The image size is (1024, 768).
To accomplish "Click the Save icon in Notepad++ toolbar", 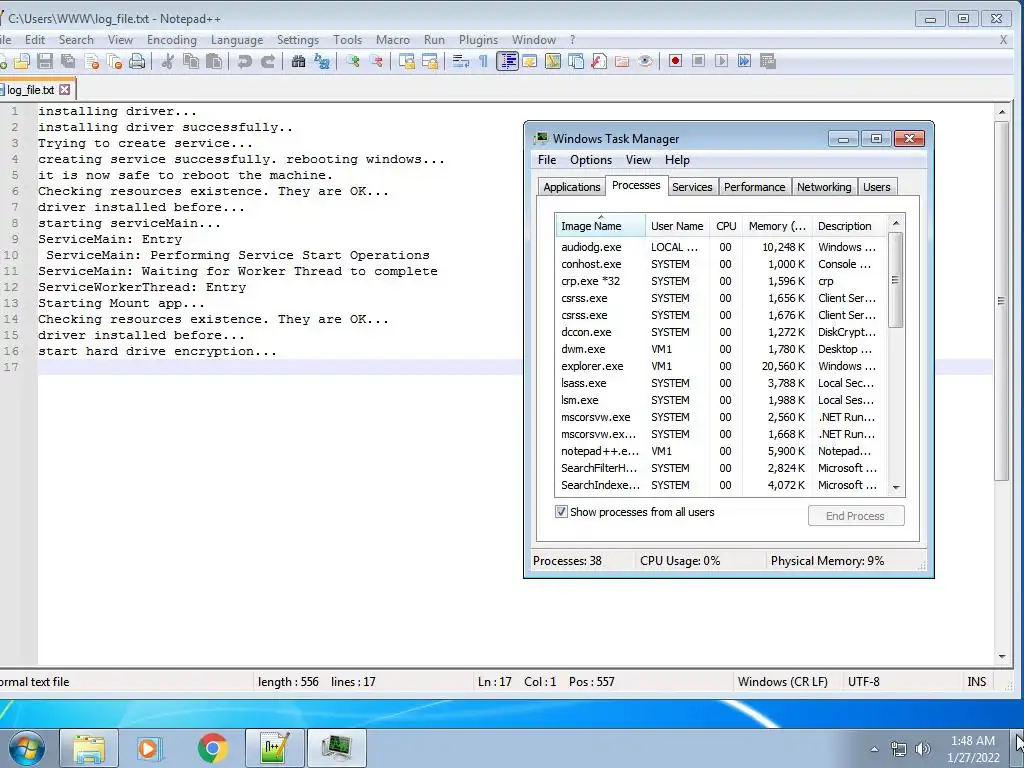I will pos(44,61).
